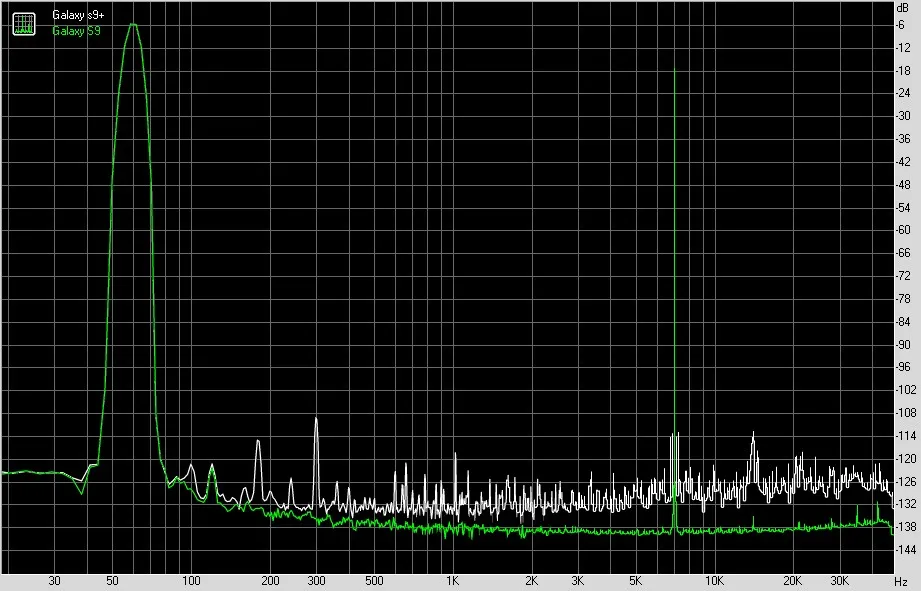Click the 50 Hz frequency axis label
This screenshot has width=921, height=591.
tap(112, 580)
